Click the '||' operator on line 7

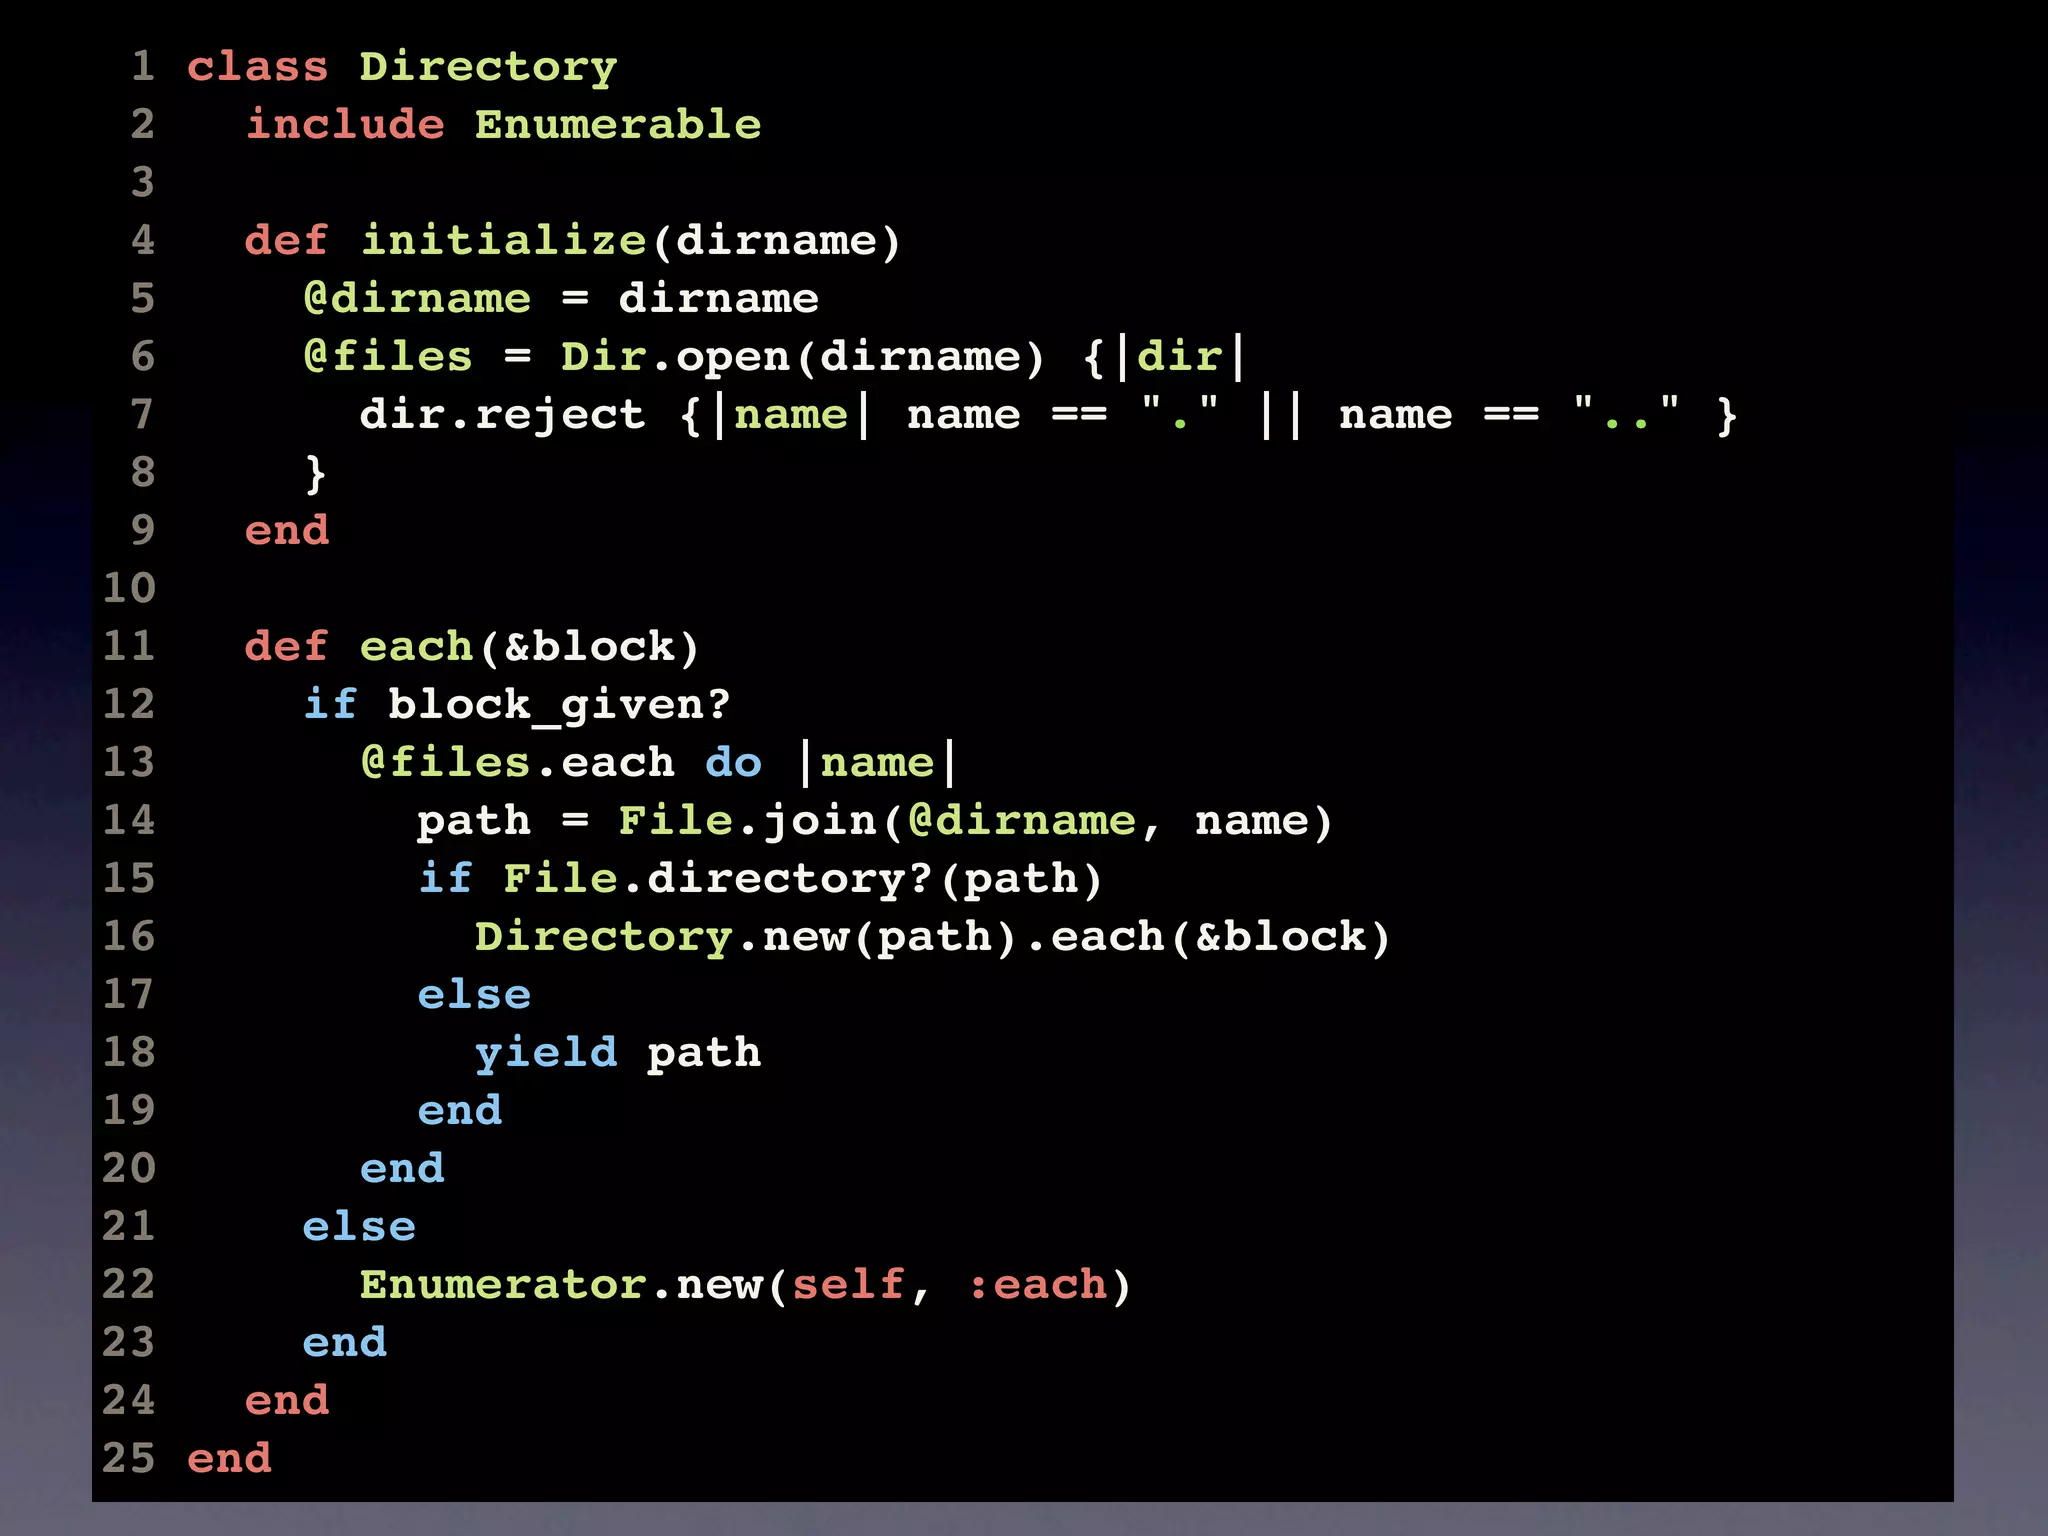coord(1281,415)
